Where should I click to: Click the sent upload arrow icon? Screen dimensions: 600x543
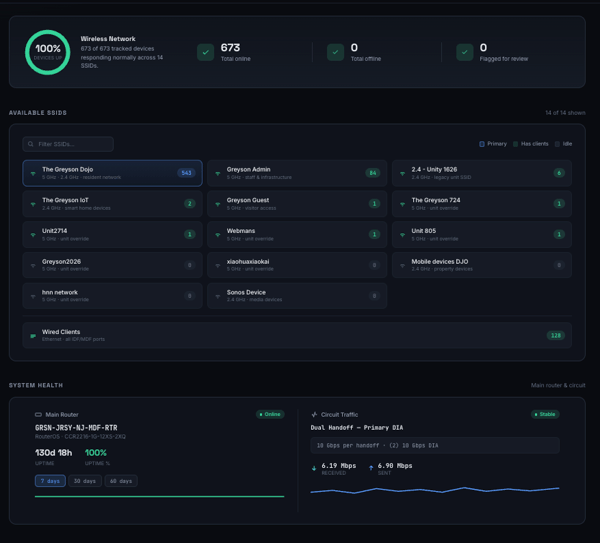(371, 468)
